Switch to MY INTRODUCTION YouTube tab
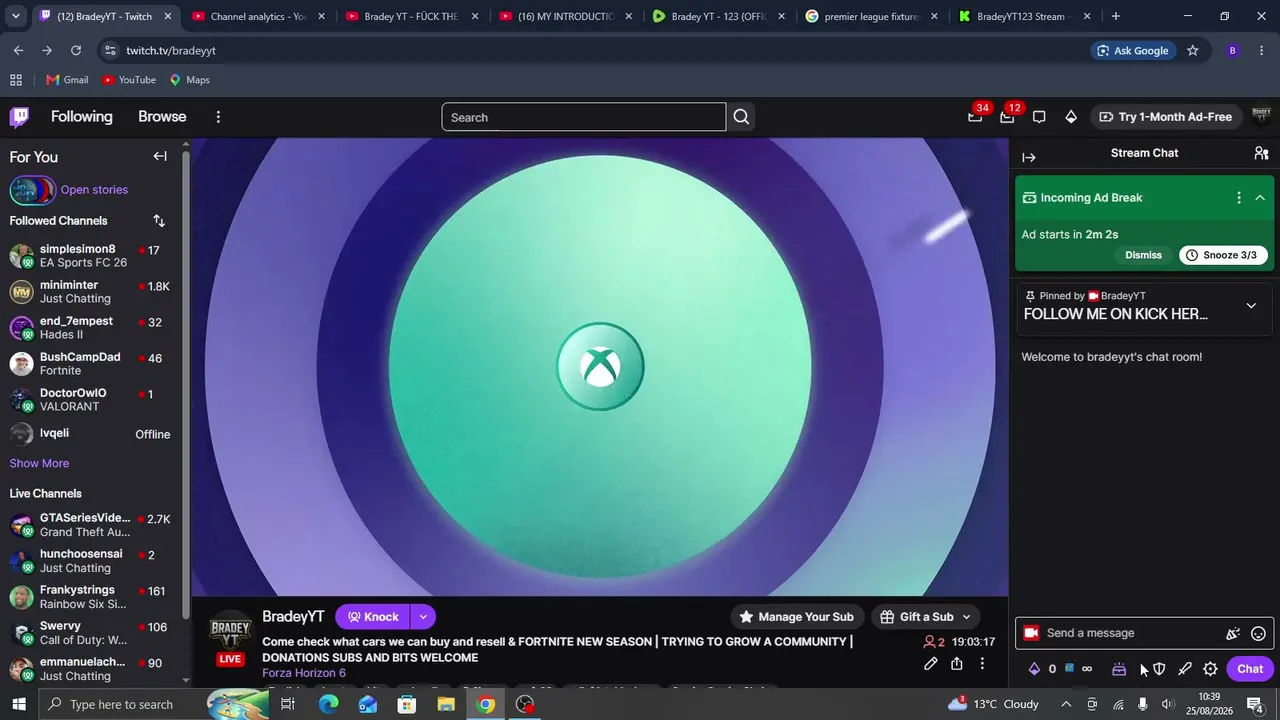This screenshot has height=720, width=1280. point(563,16)
